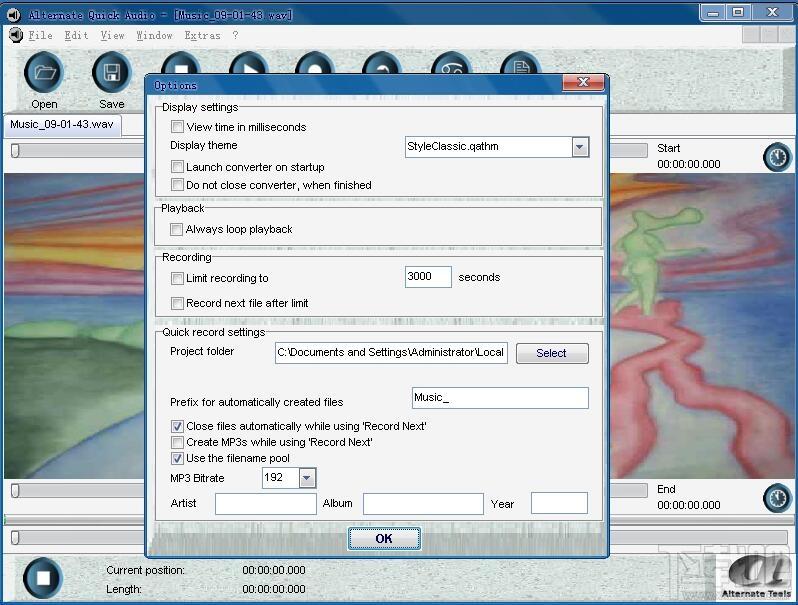Screen dimensions: 798x605
Task: Click the Start position slider handle
Action: pos(15,151)
